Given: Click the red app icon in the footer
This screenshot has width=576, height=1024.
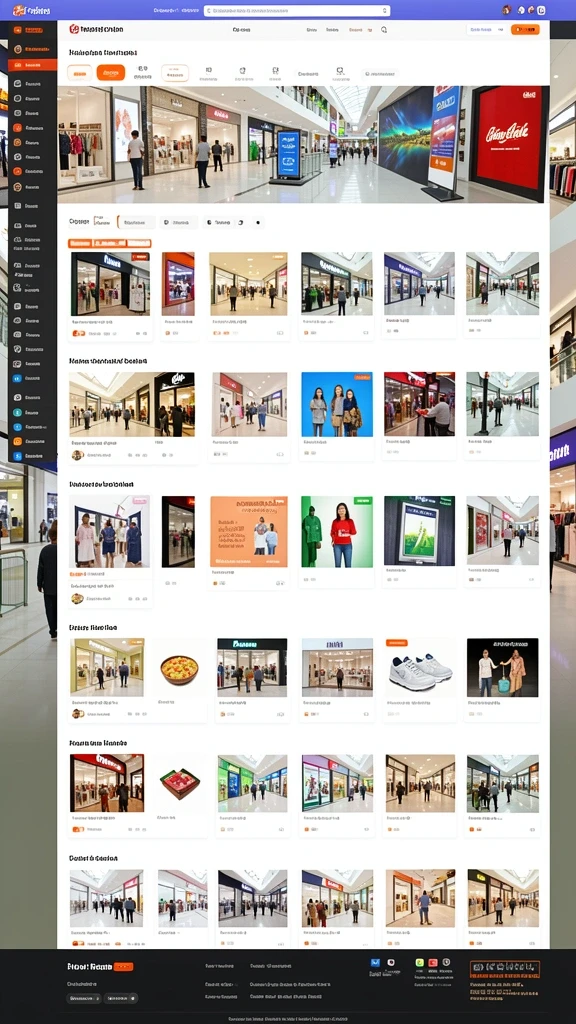Looking at the screenshot, I should pyautogui.click(x=433, y=962).
